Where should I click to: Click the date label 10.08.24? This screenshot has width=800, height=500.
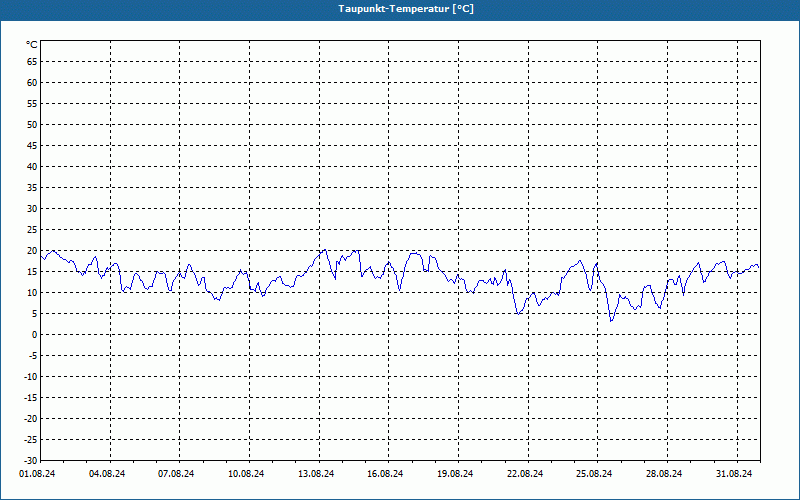(246, 474)
